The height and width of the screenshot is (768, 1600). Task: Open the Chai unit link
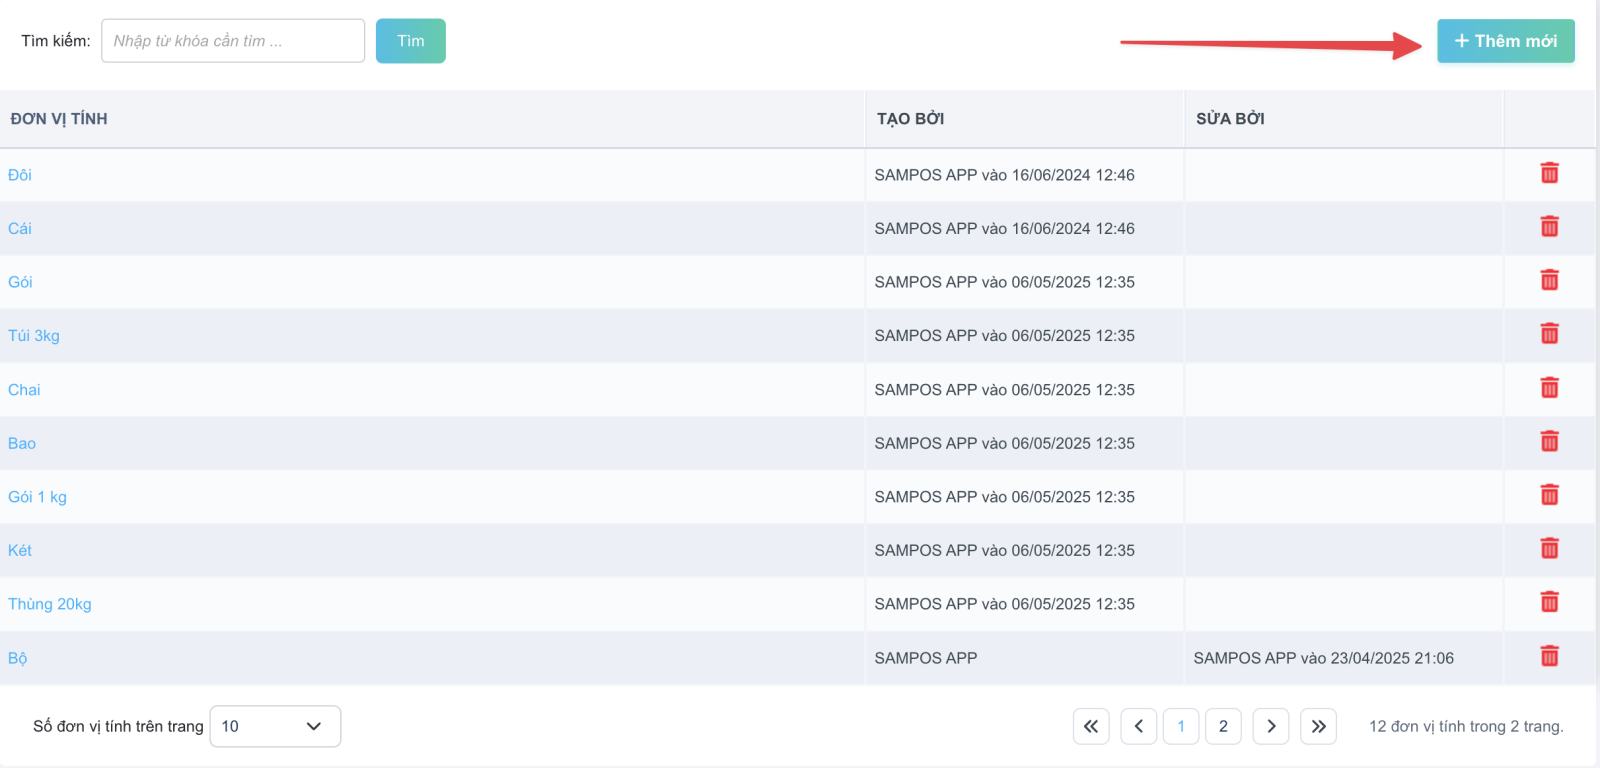click(x=24, y=390)
